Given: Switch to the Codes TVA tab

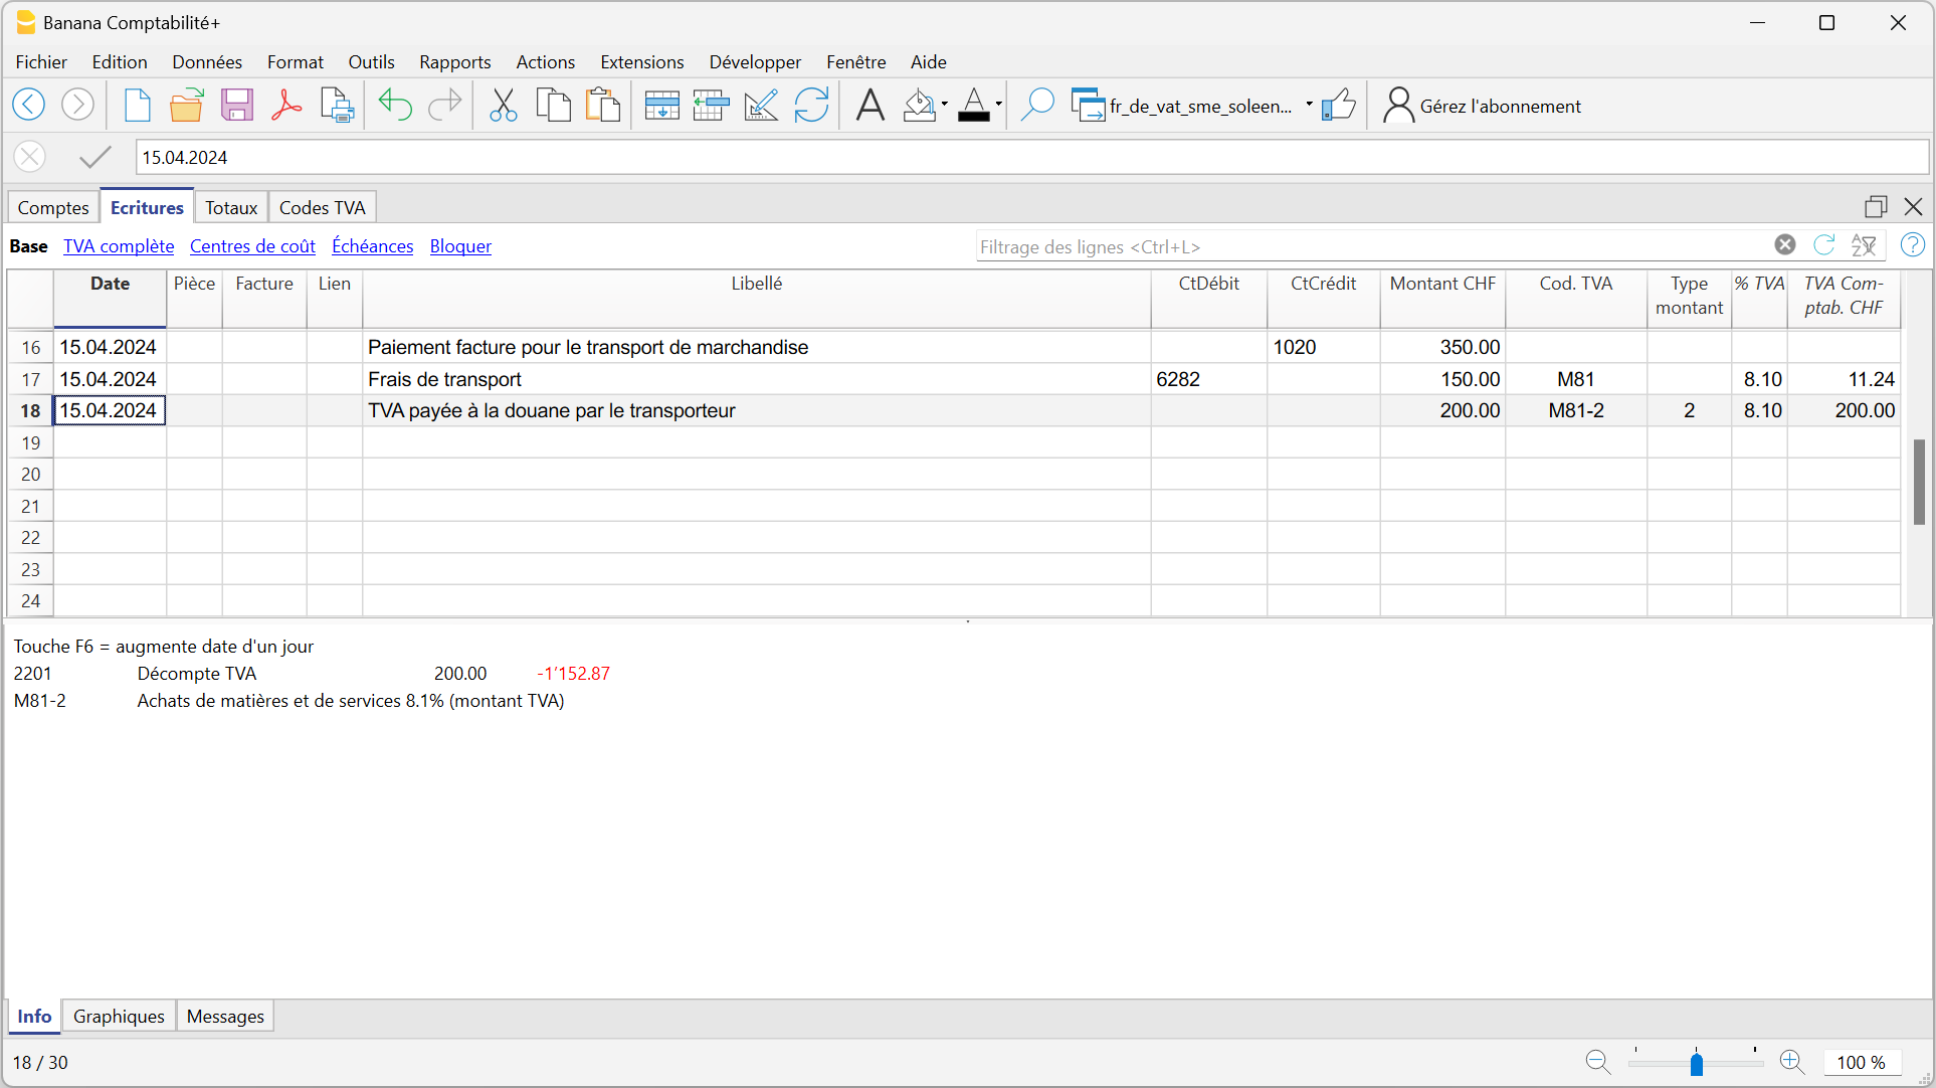Looking at the screenshot, I should [x=322, y=208].
